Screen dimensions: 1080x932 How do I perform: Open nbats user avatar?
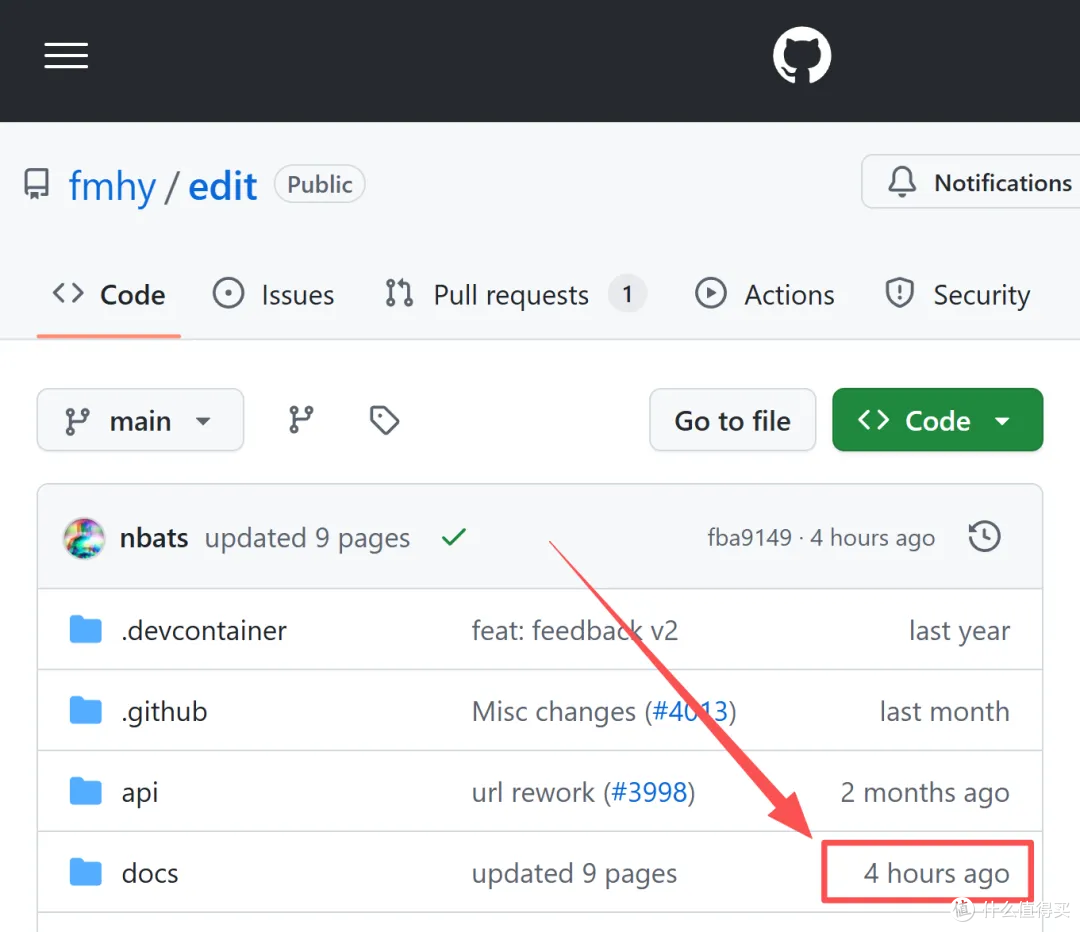(x=84, y=538)
